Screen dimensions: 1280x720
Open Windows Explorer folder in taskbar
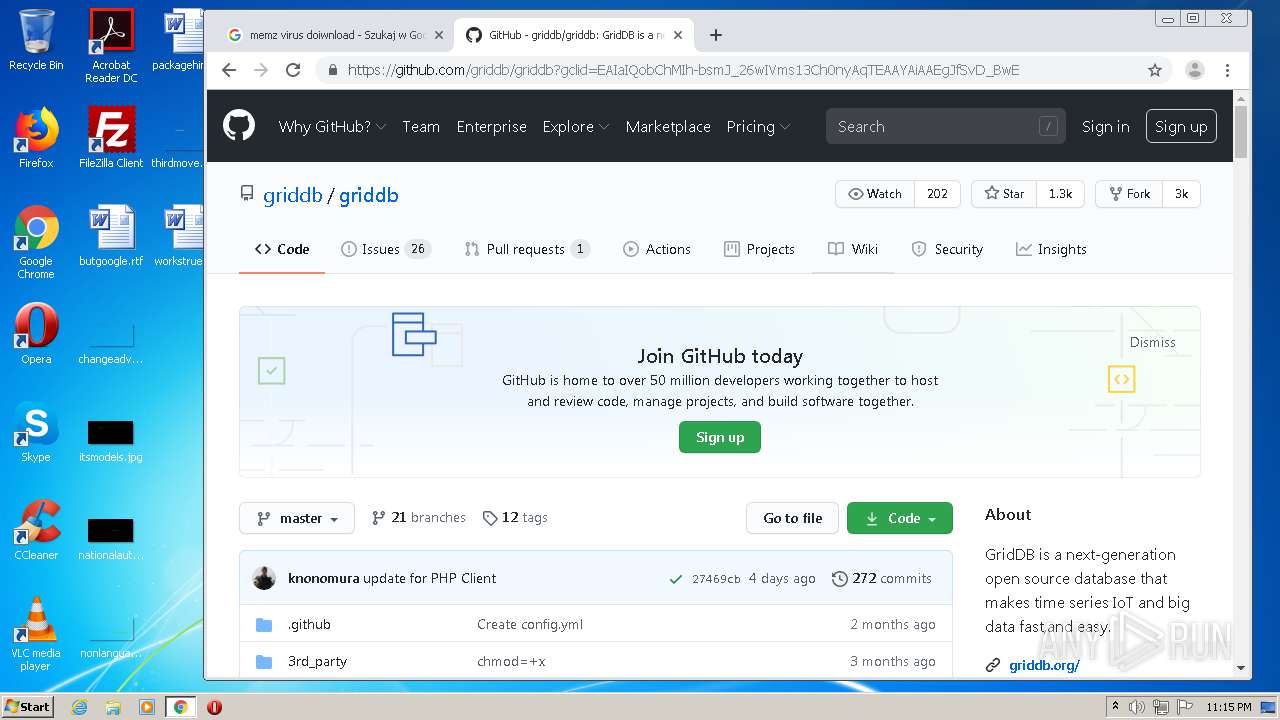[x=113, y=707]
